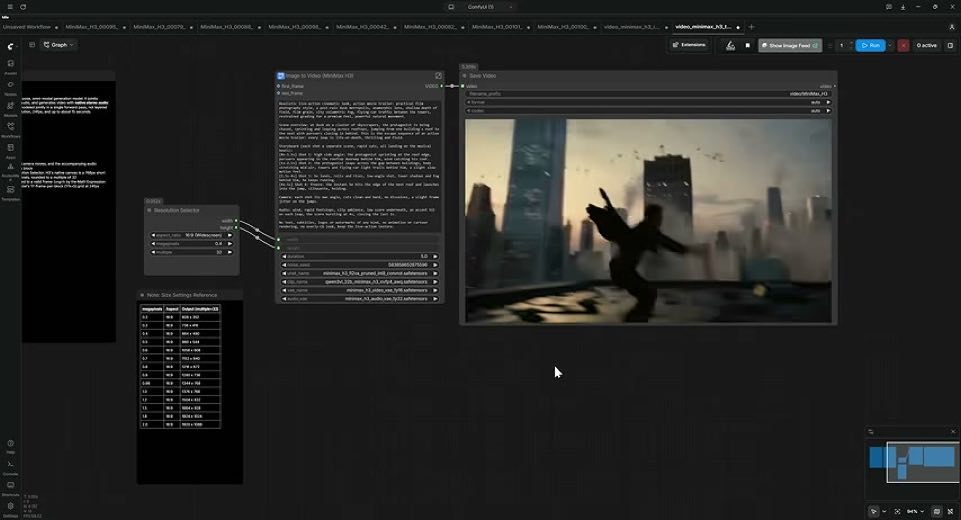Toggle the panel icon left of Graph

point(32,45)
